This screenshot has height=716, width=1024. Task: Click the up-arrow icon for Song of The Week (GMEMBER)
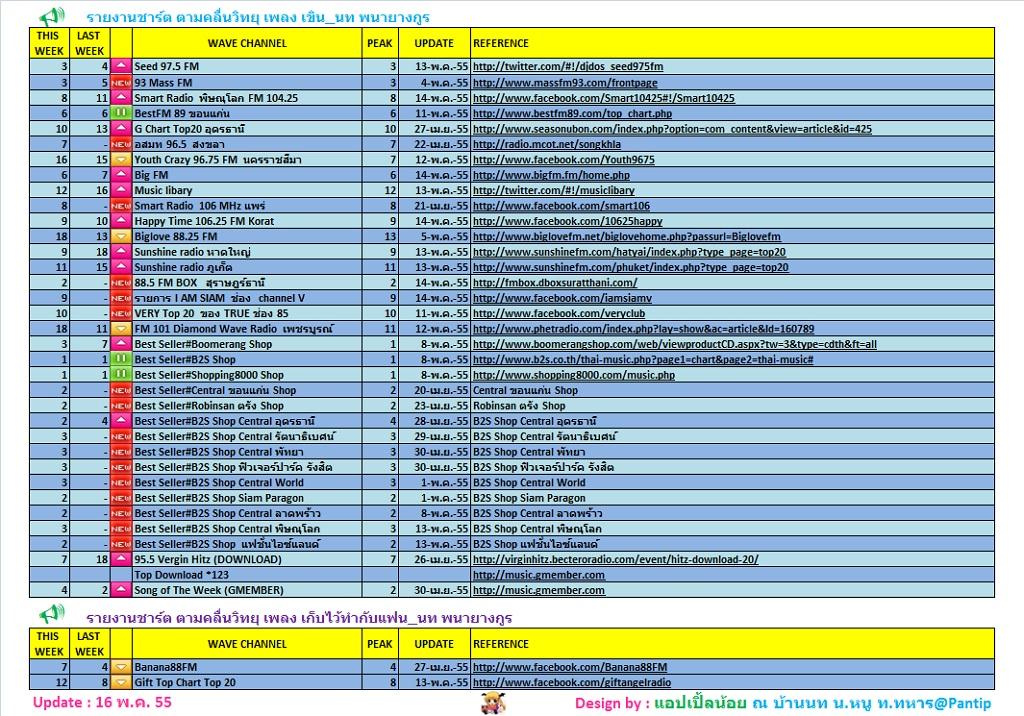121,590
